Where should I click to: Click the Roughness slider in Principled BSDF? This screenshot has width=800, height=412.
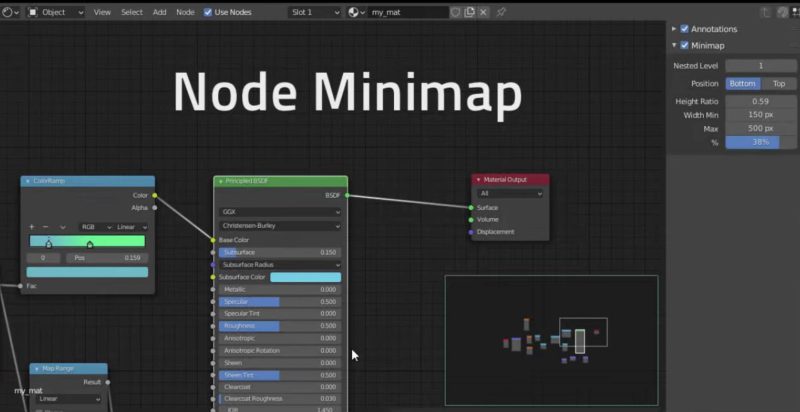[279, 326]
